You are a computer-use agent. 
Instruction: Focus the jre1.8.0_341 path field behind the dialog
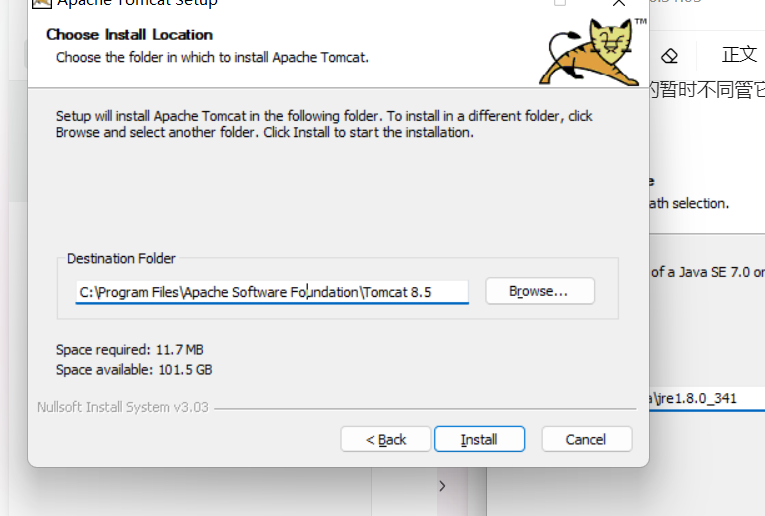[706, 399]
